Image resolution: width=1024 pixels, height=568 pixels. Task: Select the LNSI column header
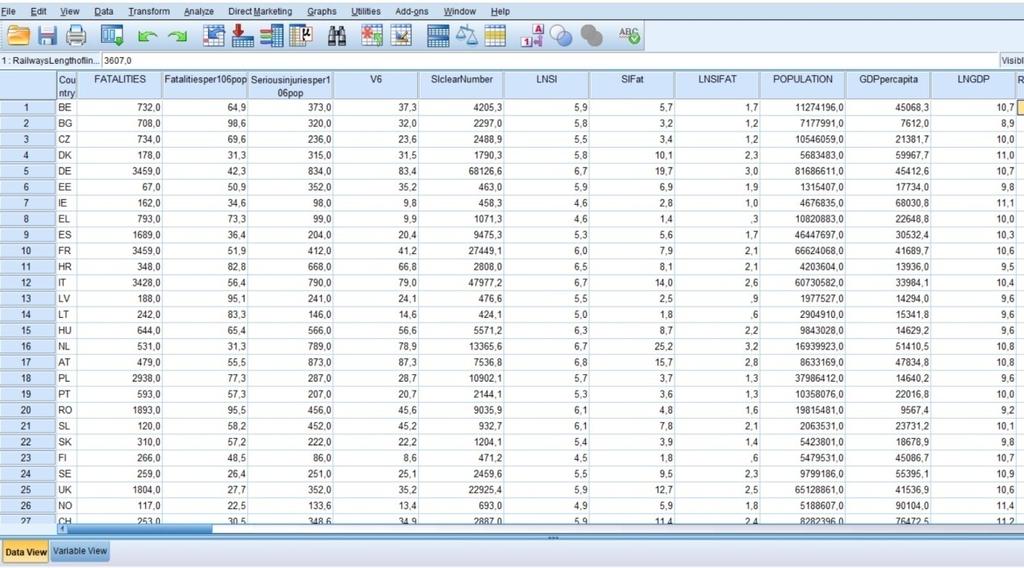[547, 86]
